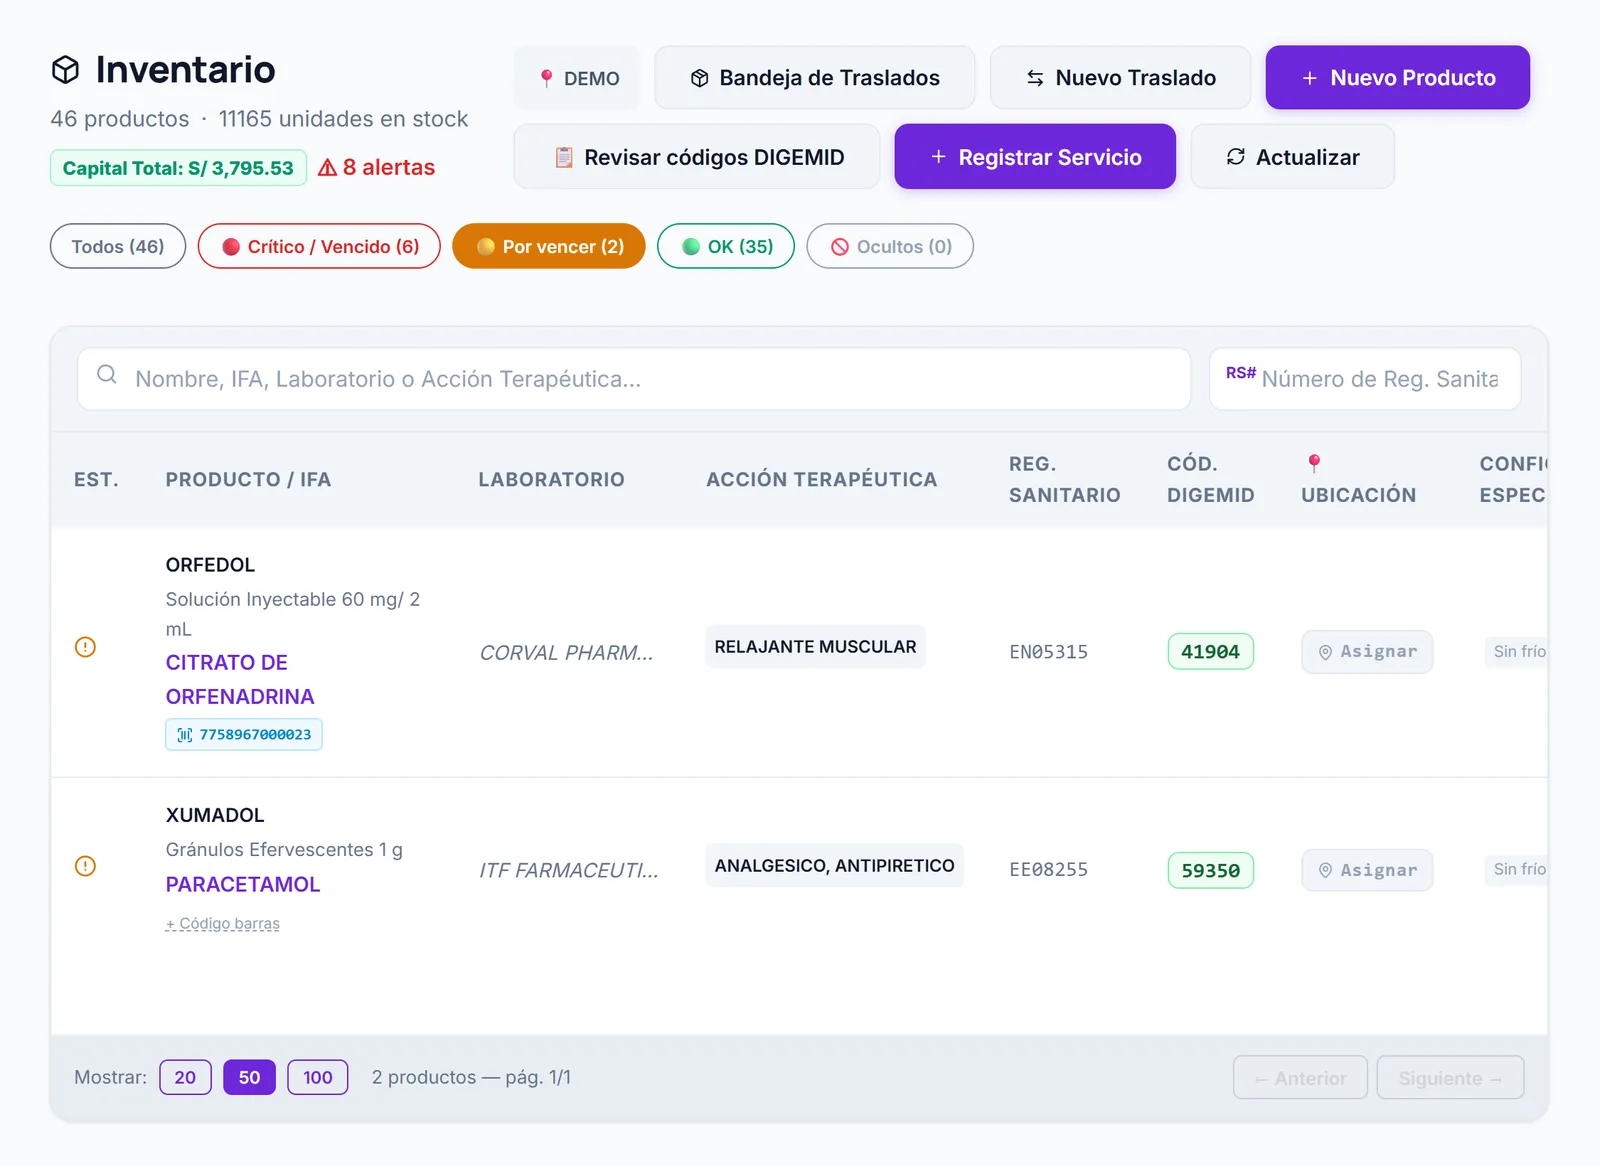The height and width of the screenshot is (1166, 1600).
Task: Click the RS# icon in registry field
Action: 1241,373
